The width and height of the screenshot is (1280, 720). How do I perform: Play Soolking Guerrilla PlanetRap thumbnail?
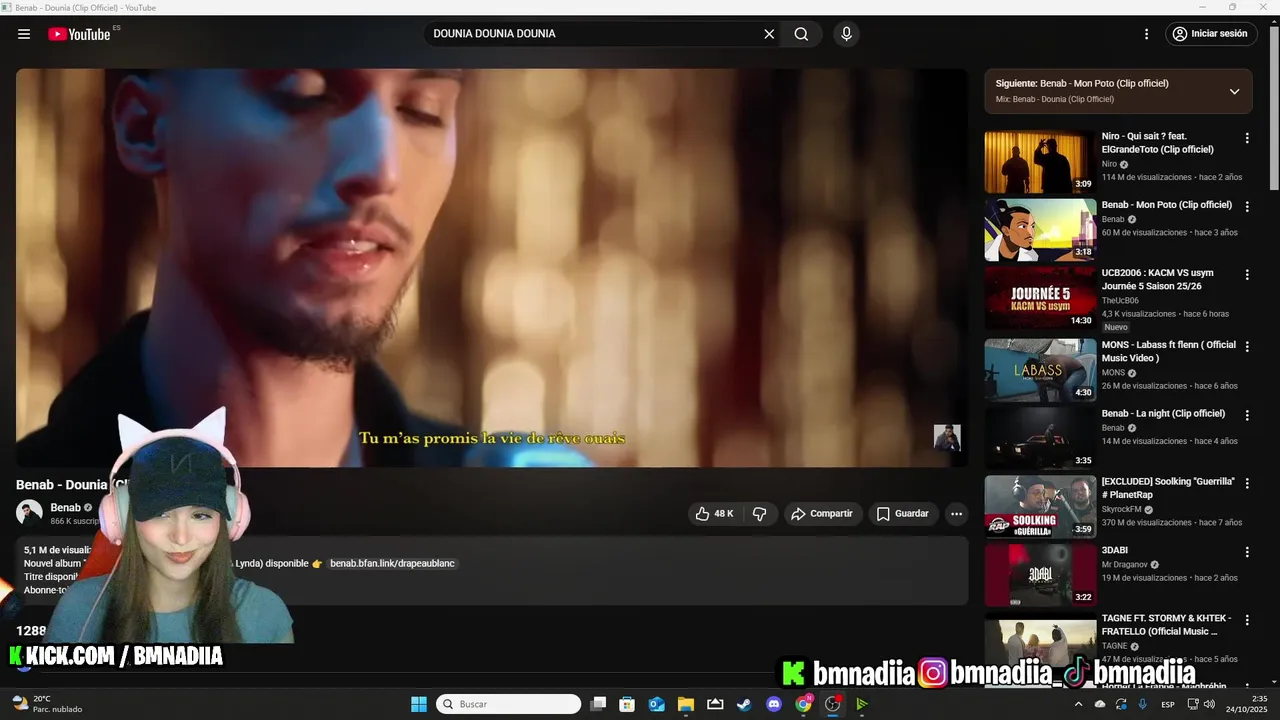click(1040, 506)
